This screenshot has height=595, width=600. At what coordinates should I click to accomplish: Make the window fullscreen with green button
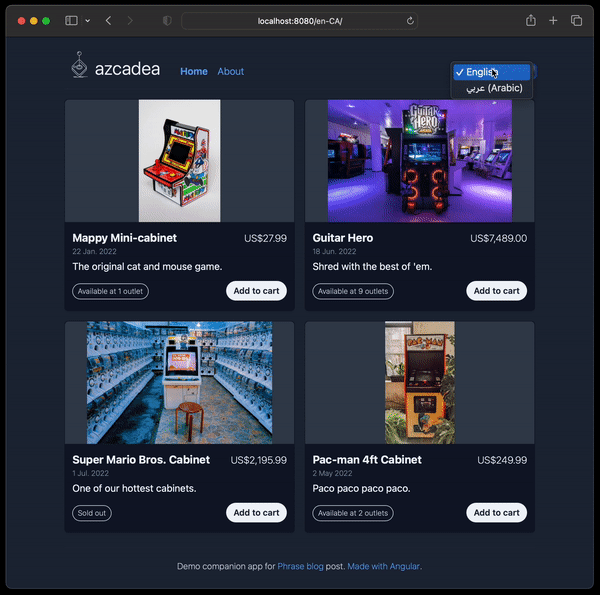pos(46,21)
